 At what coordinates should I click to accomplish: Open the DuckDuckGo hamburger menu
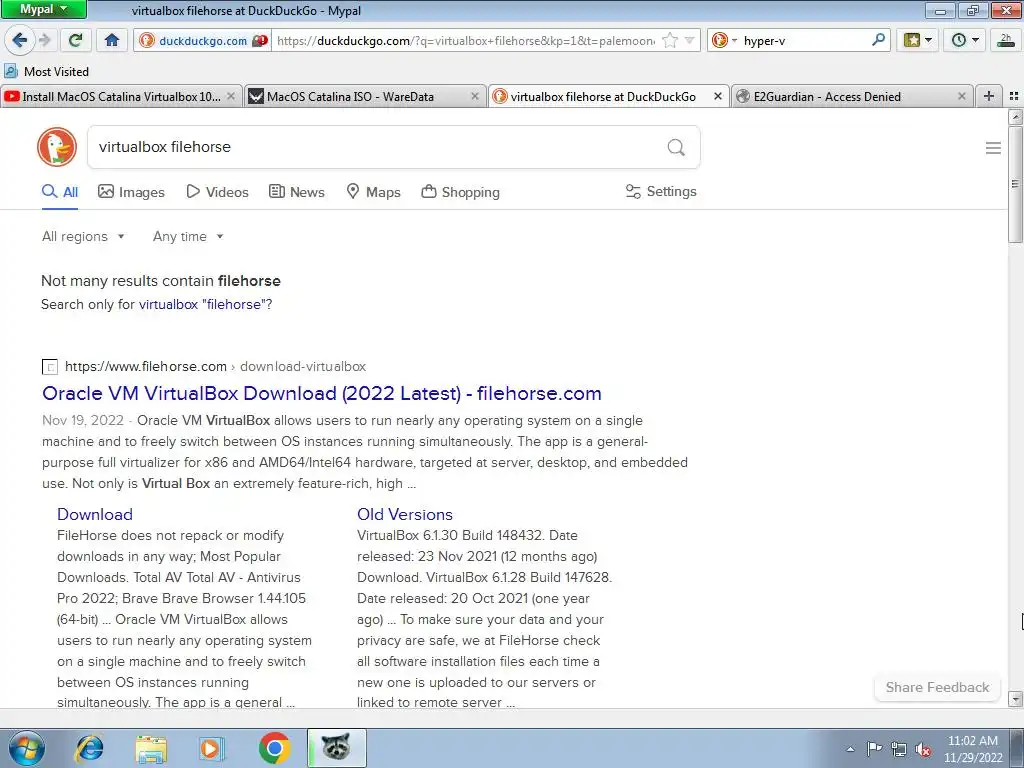coord(993,148)
